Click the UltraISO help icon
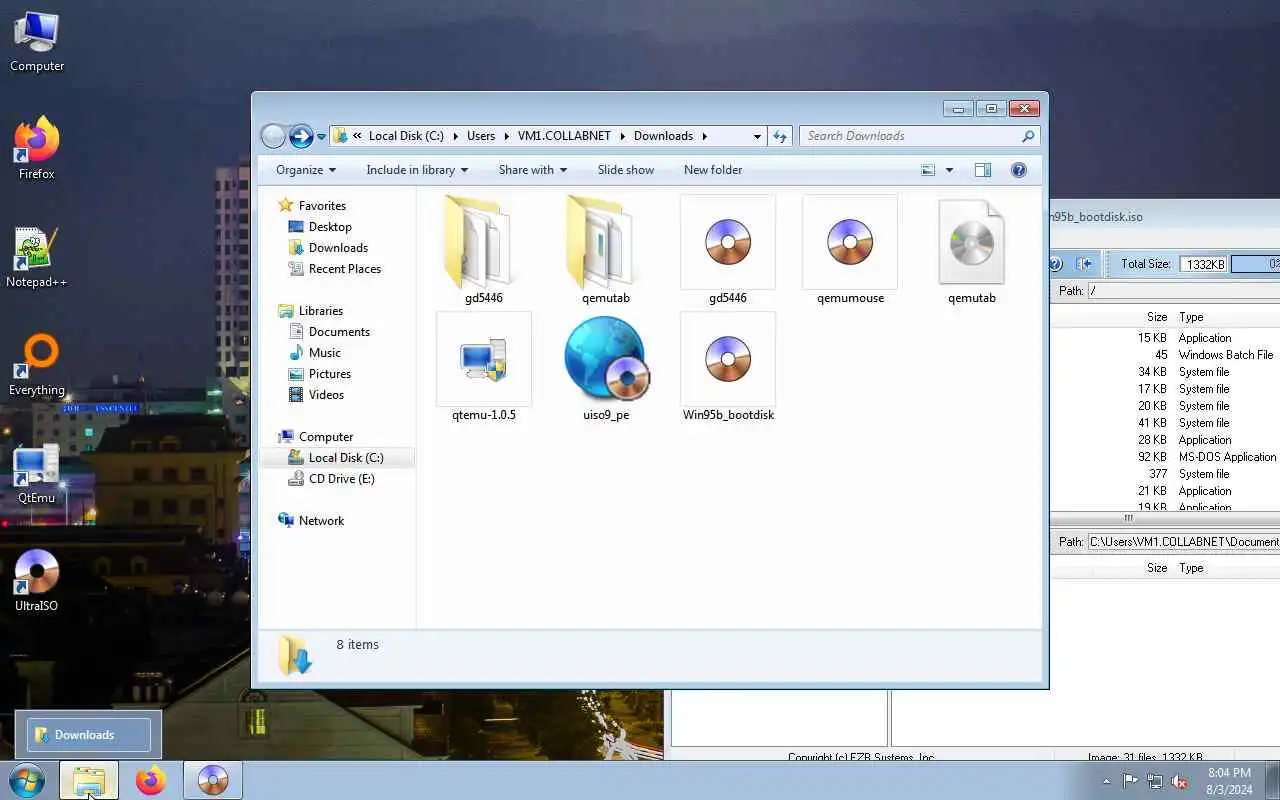 point(1056,264)
